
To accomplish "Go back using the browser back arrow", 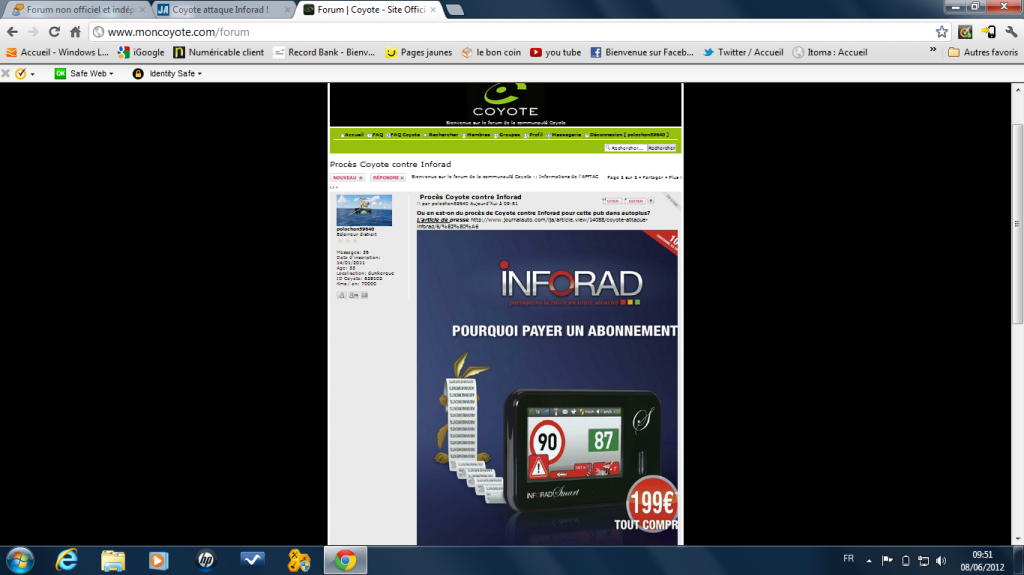I will (12, 32).
